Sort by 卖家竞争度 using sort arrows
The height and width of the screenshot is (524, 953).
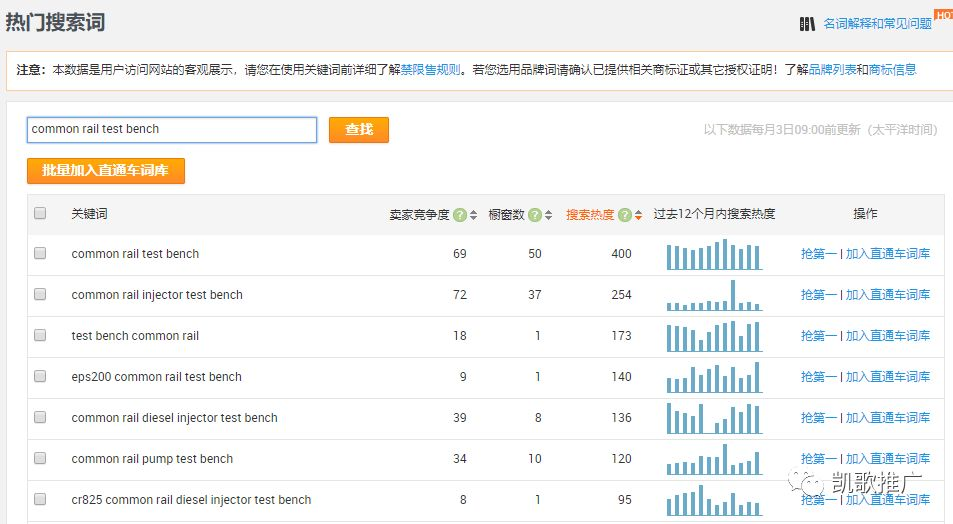pos(473,214)
